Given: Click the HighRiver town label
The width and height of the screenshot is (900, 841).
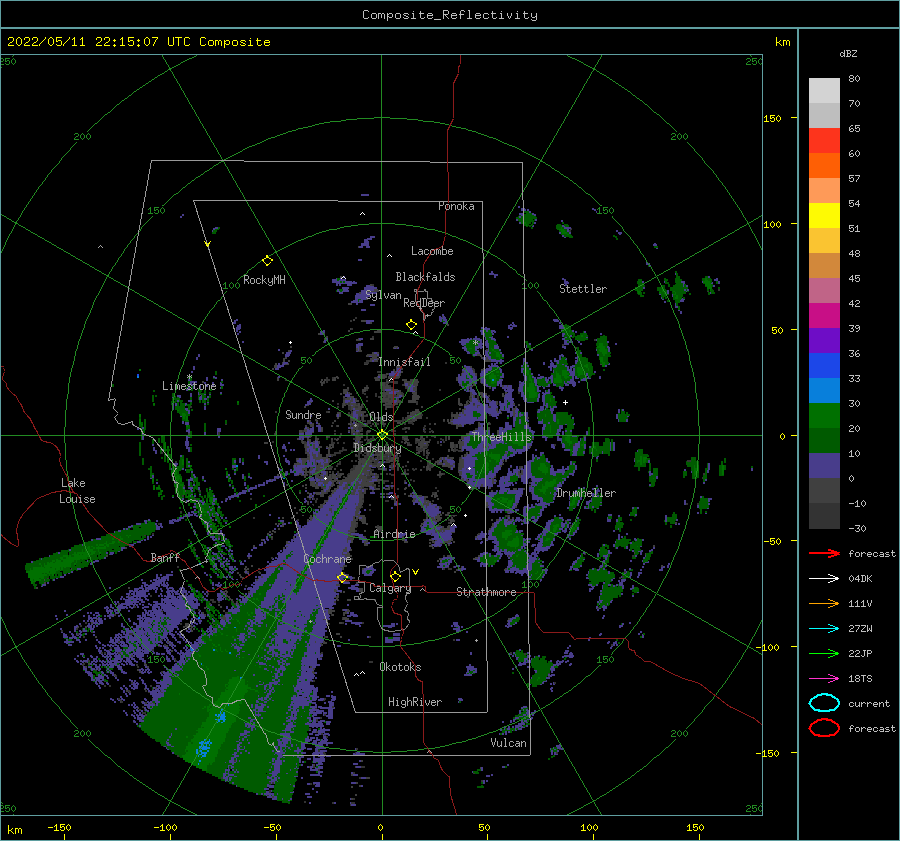Looking at the screenshot, I should coord(415,702).
